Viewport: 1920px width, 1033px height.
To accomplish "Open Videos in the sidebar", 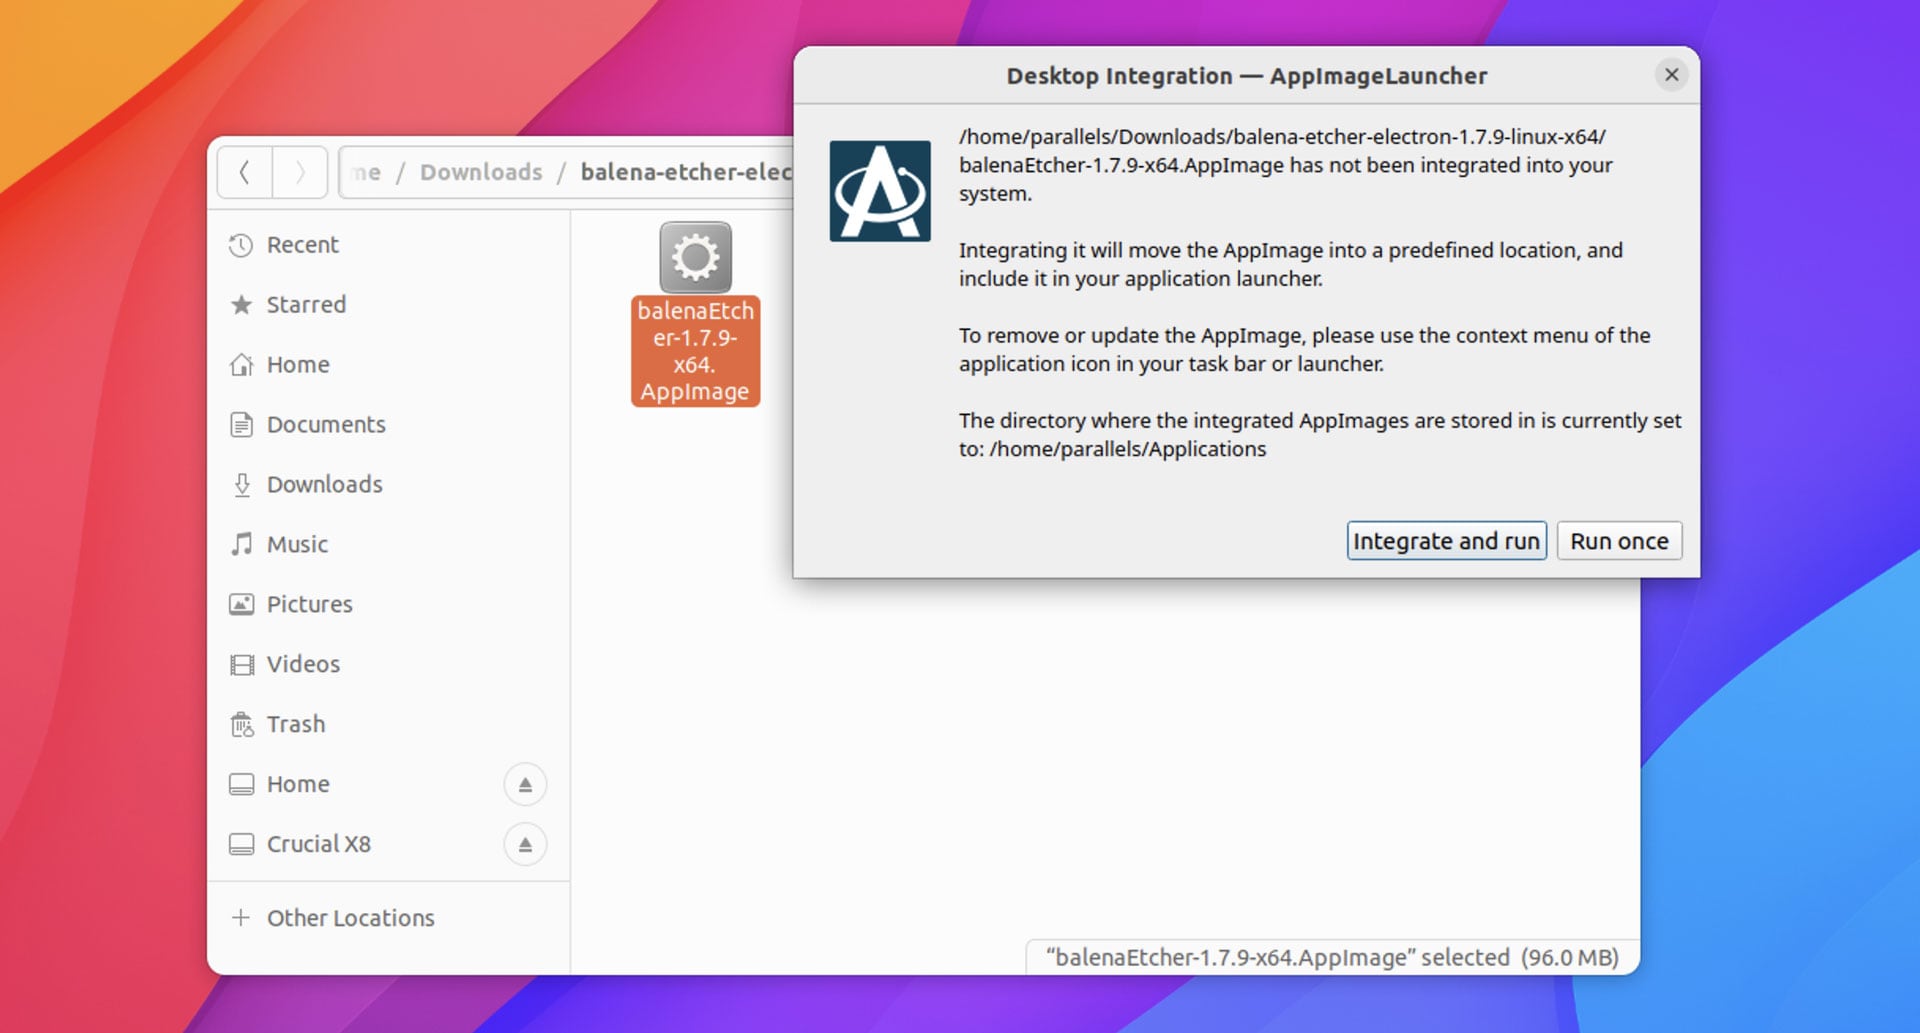I will point(388,665).
